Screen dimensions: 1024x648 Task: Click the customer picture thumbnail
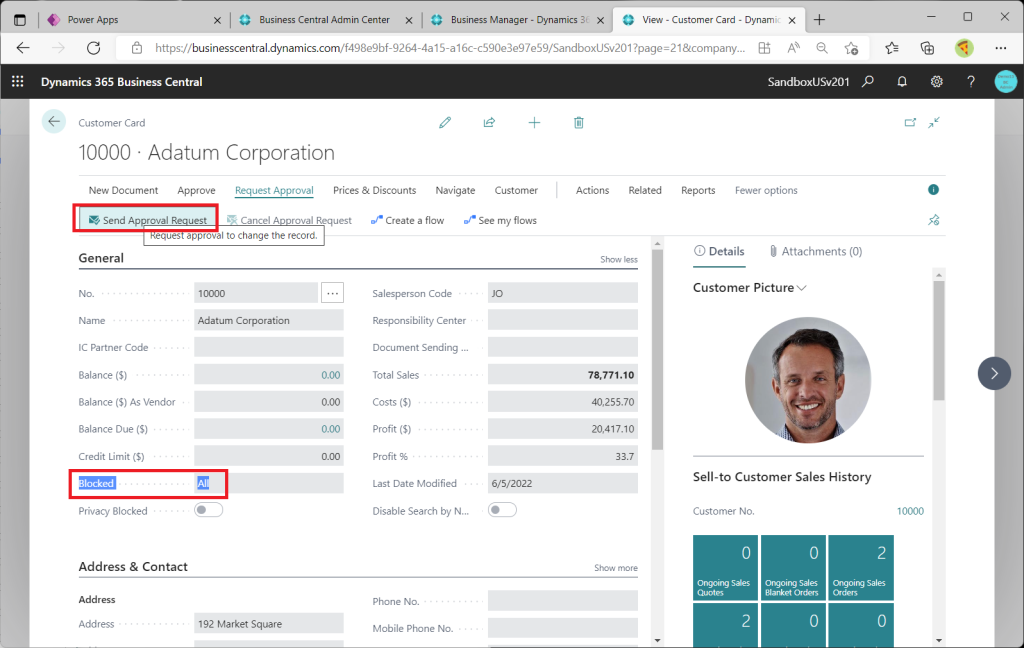coord(808,380)
